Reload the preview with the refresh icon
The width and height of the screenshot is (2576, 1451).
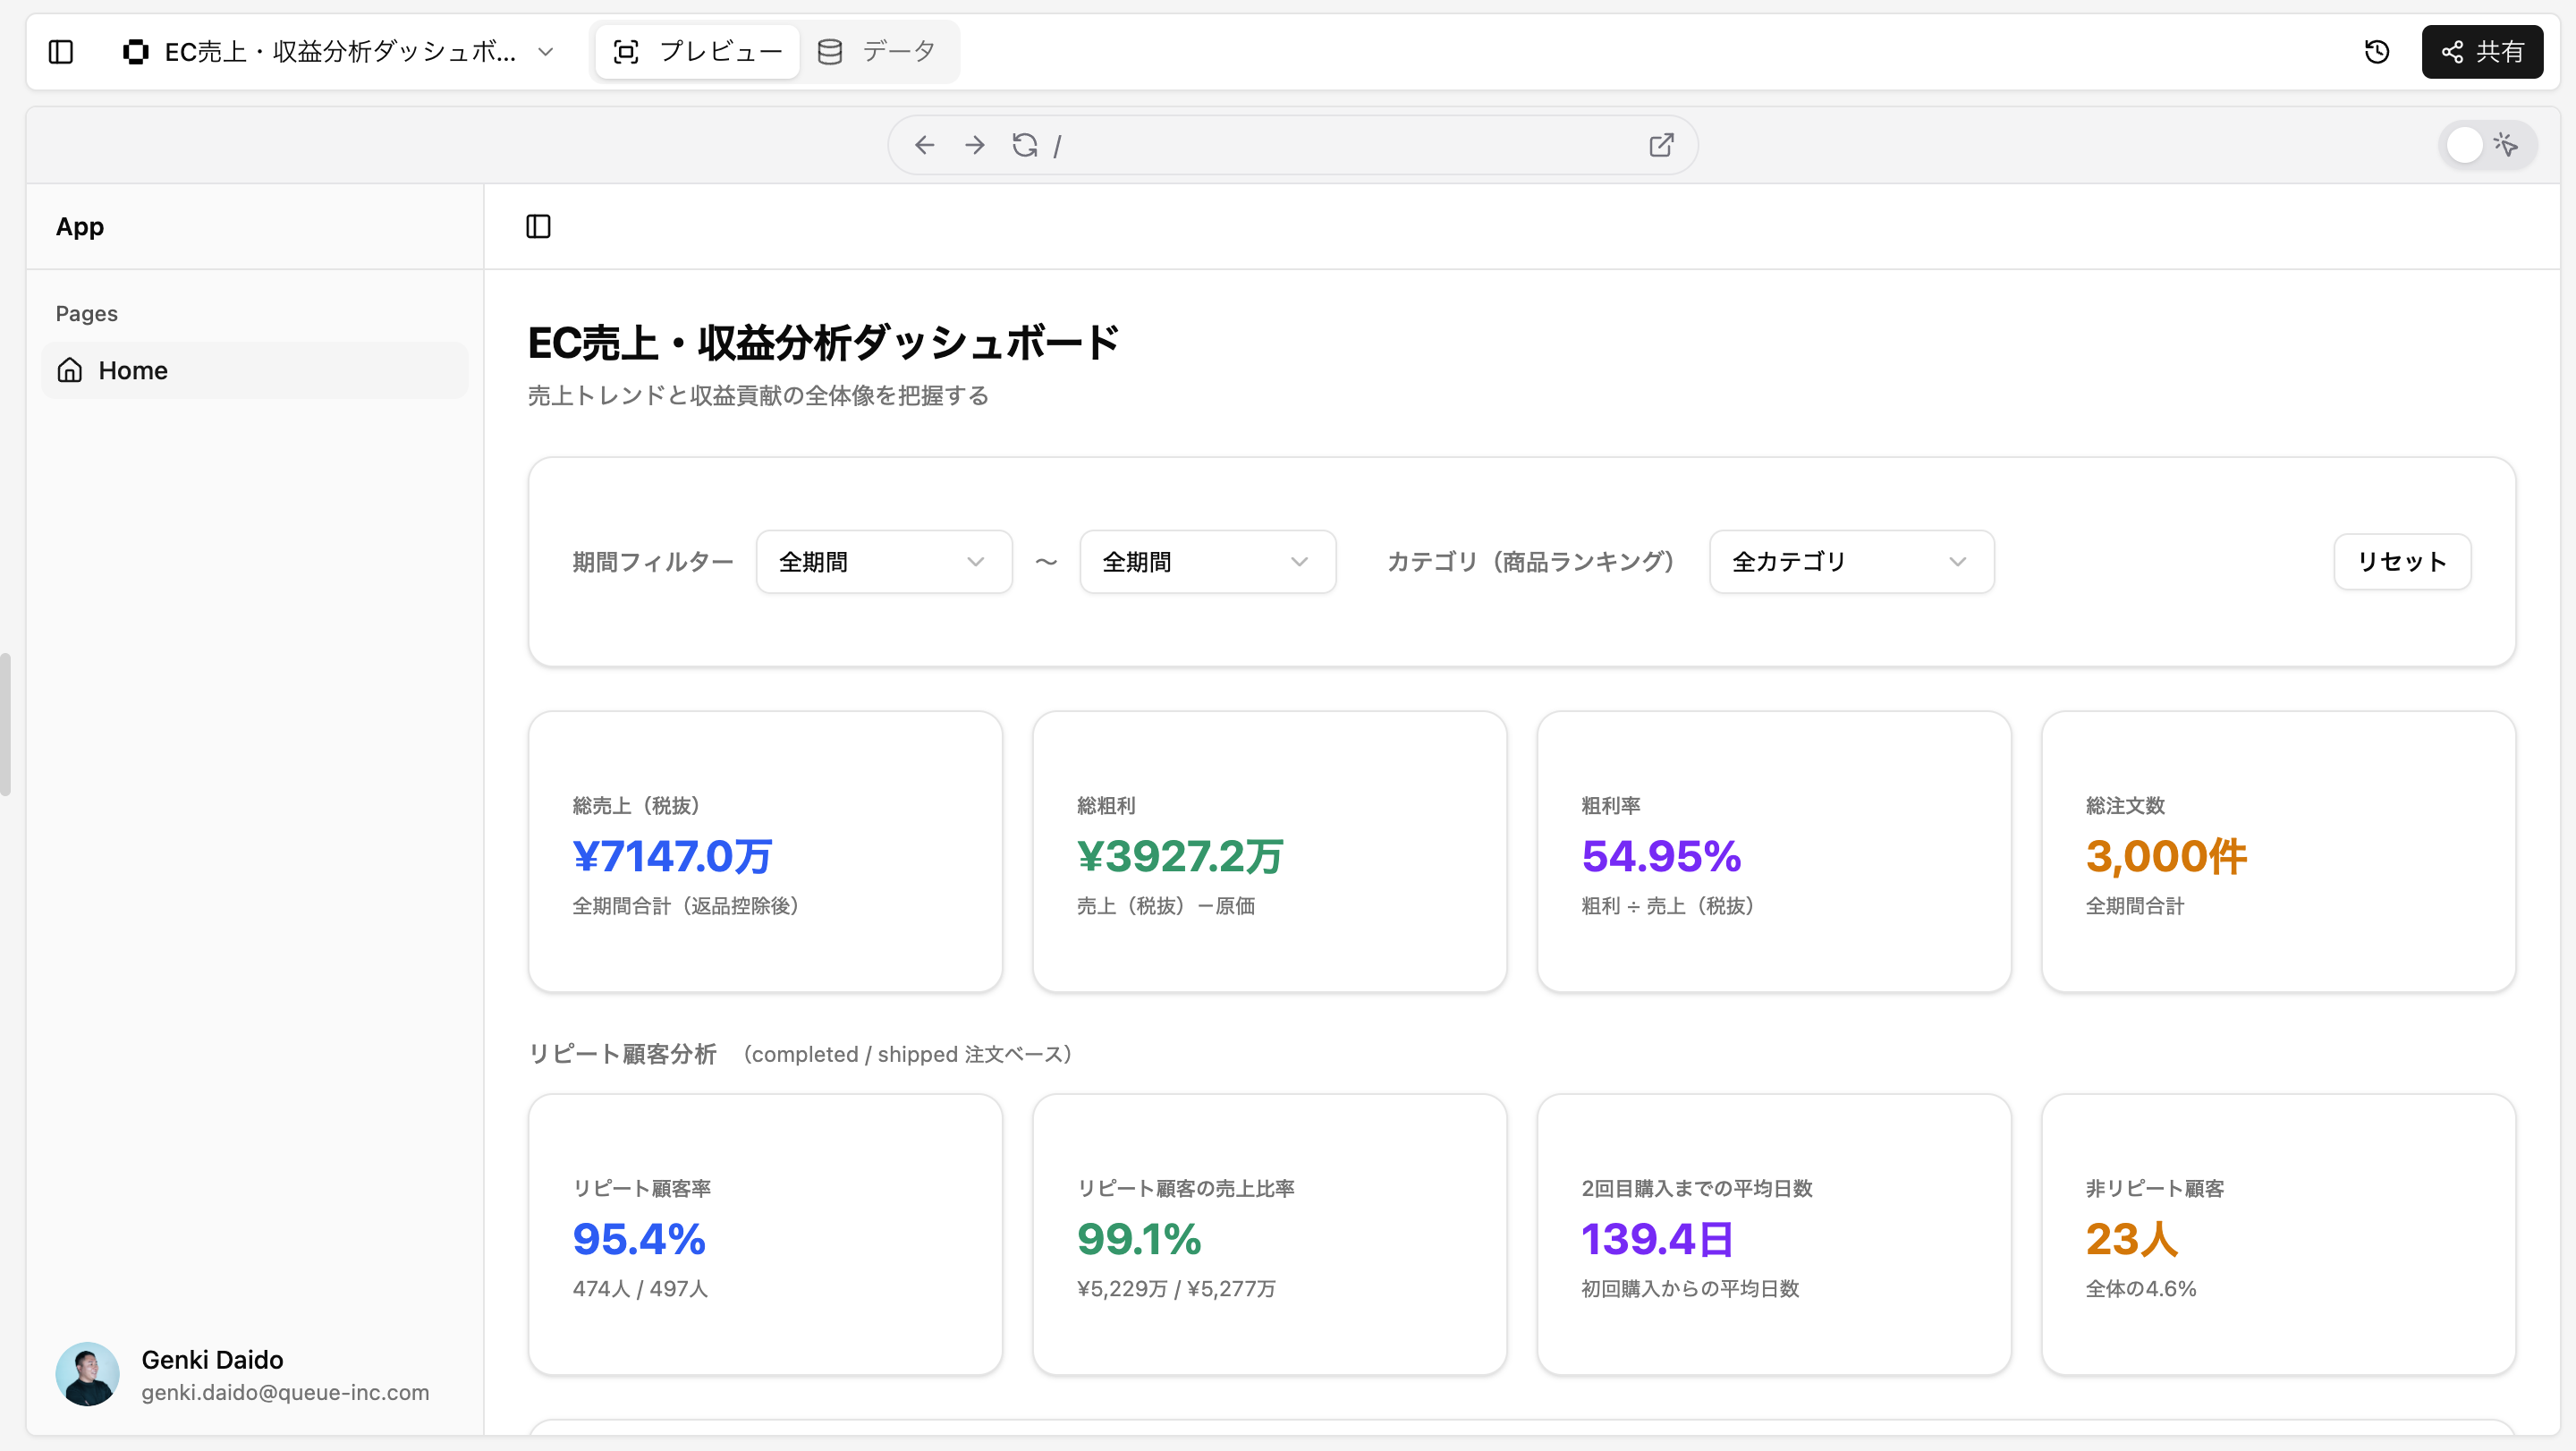(1024, 146)
